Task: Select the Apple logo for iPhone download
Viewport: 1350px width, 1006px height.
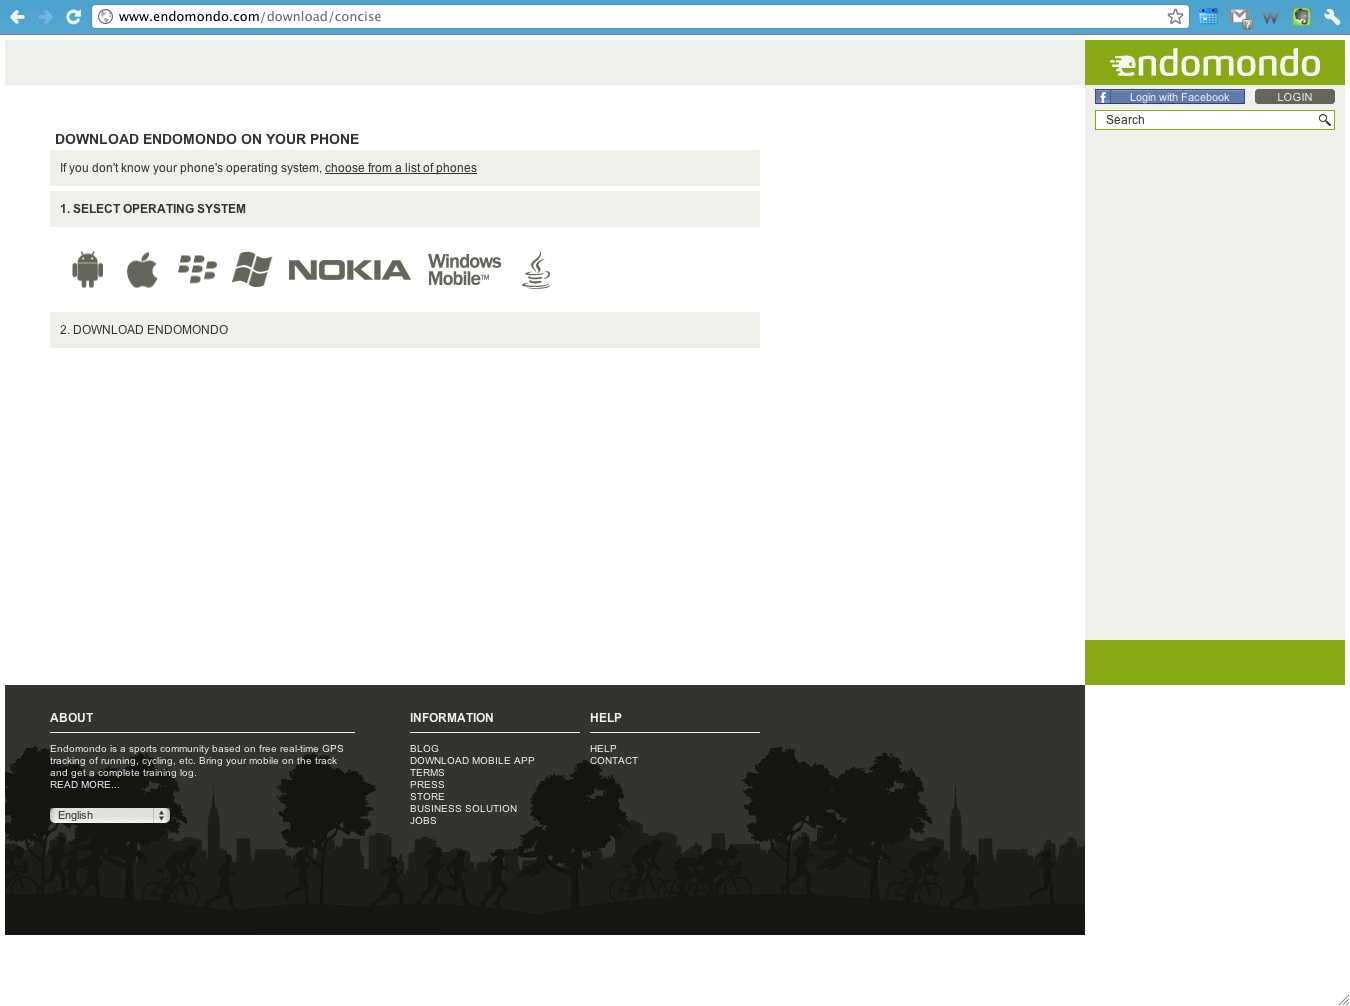Action: [x=141, y=268]
